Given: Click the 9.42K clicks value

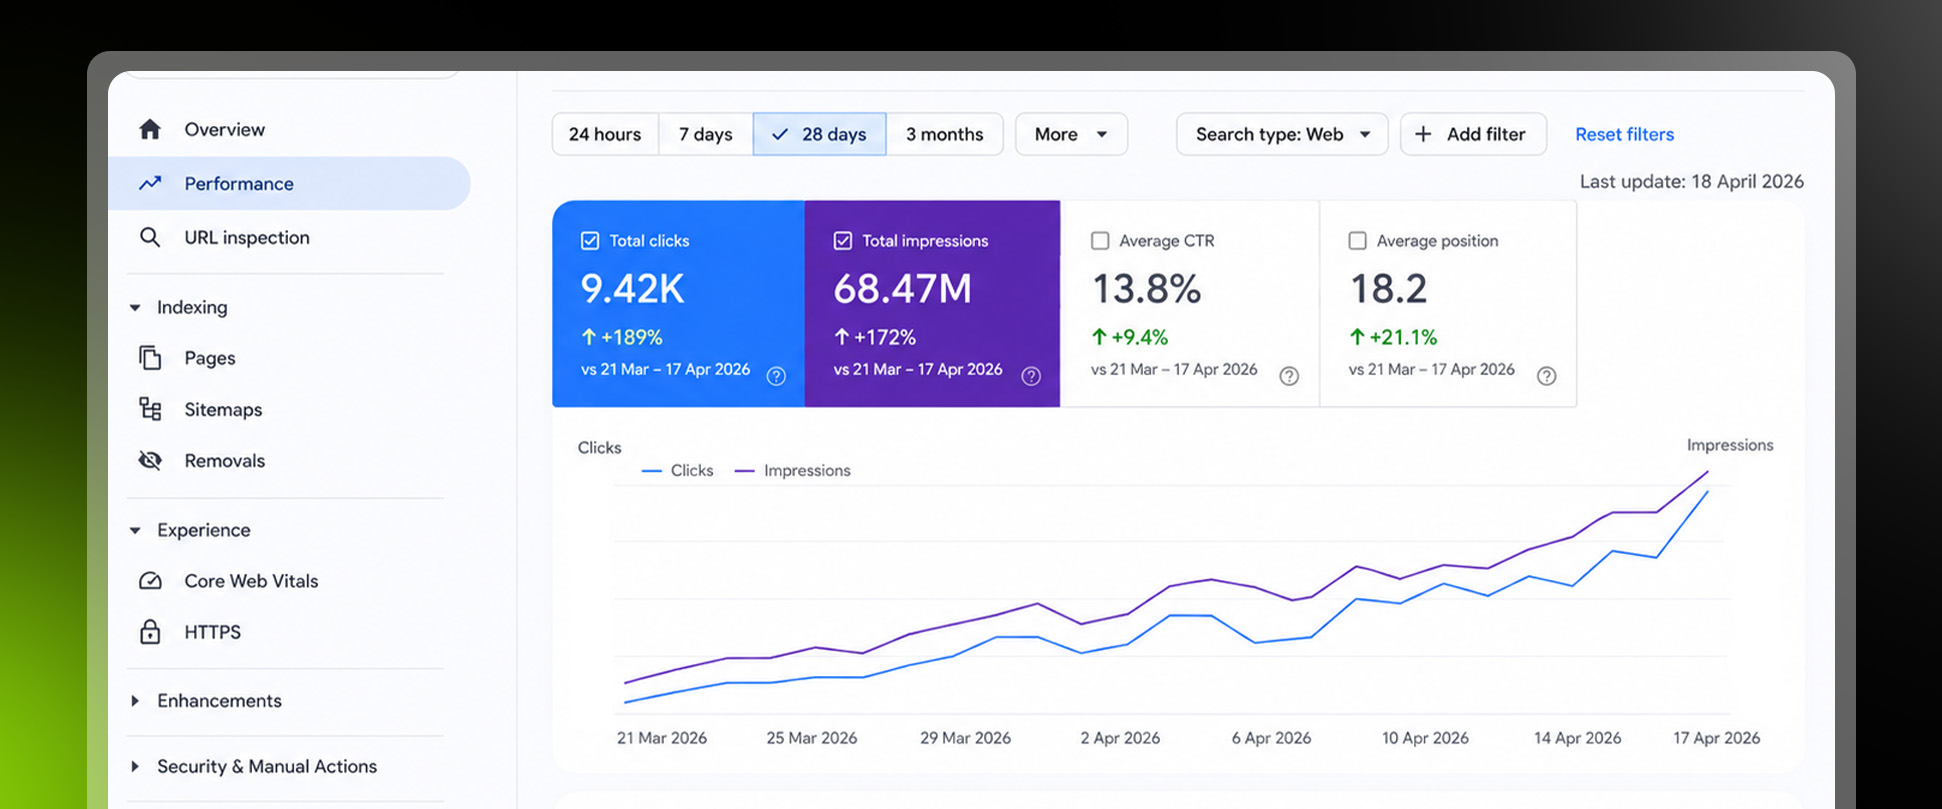Looking at the screenshot, I should click(632, 289).
